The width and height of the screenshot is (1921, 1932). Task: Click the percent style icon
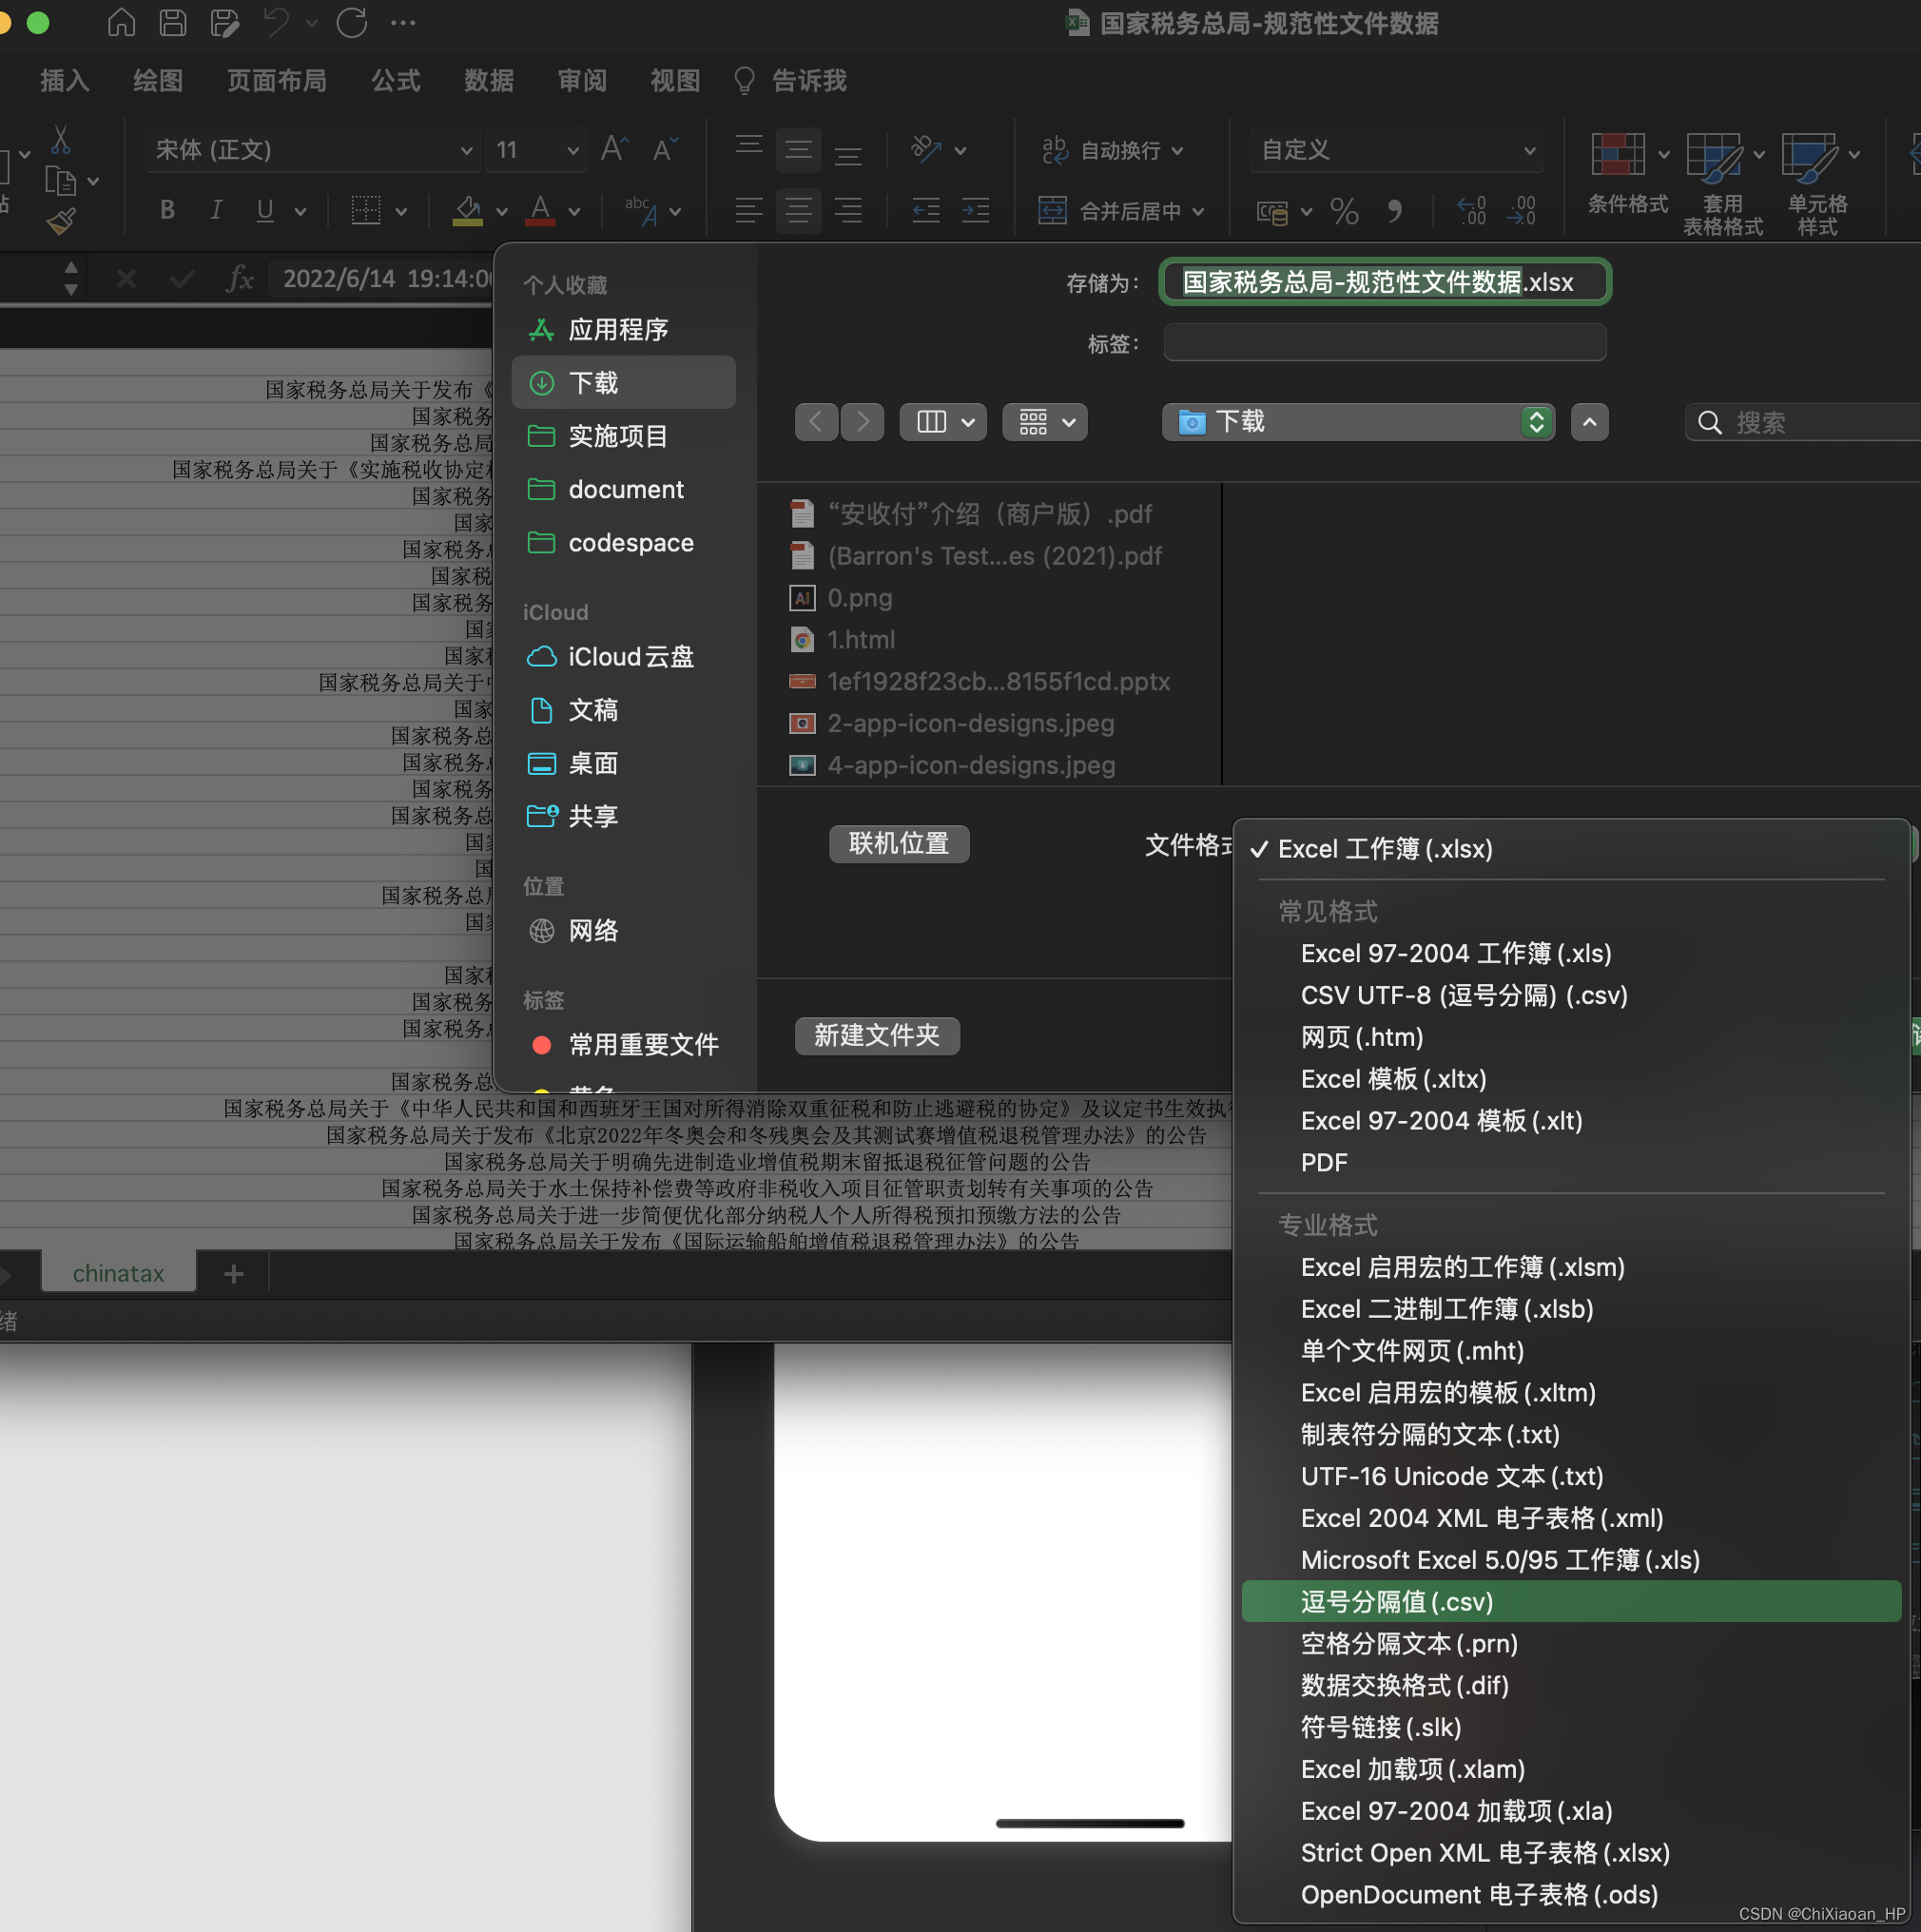click(x=1344, y=211)
